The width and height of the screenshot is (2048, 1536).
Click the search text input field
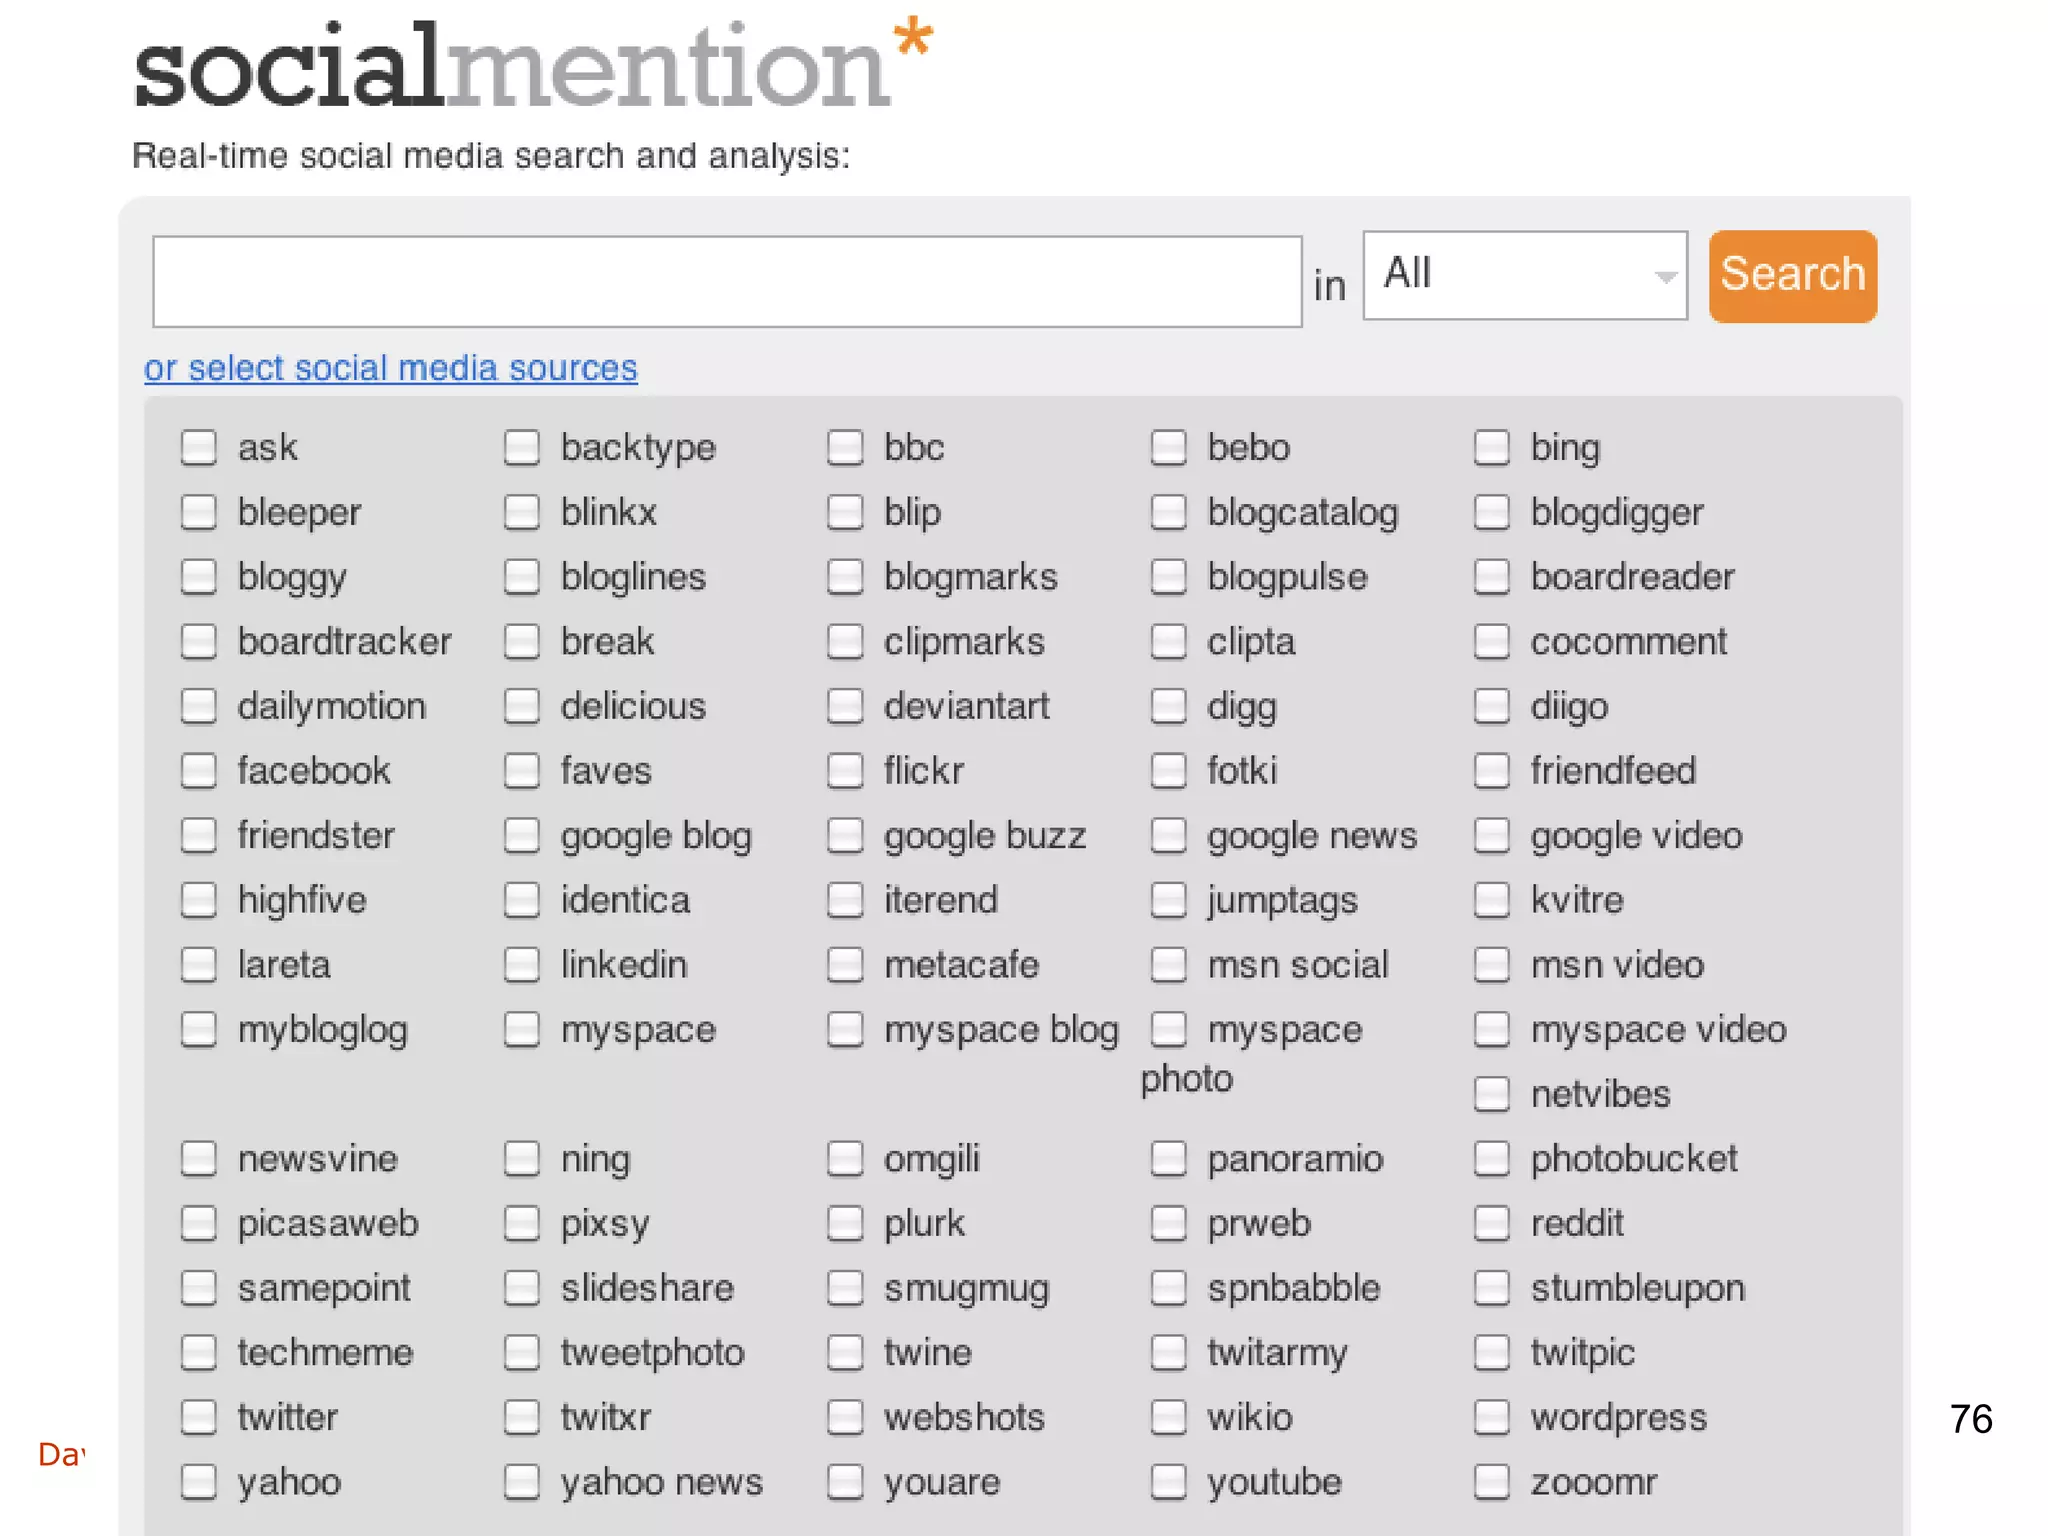click(x=727, y=282)
